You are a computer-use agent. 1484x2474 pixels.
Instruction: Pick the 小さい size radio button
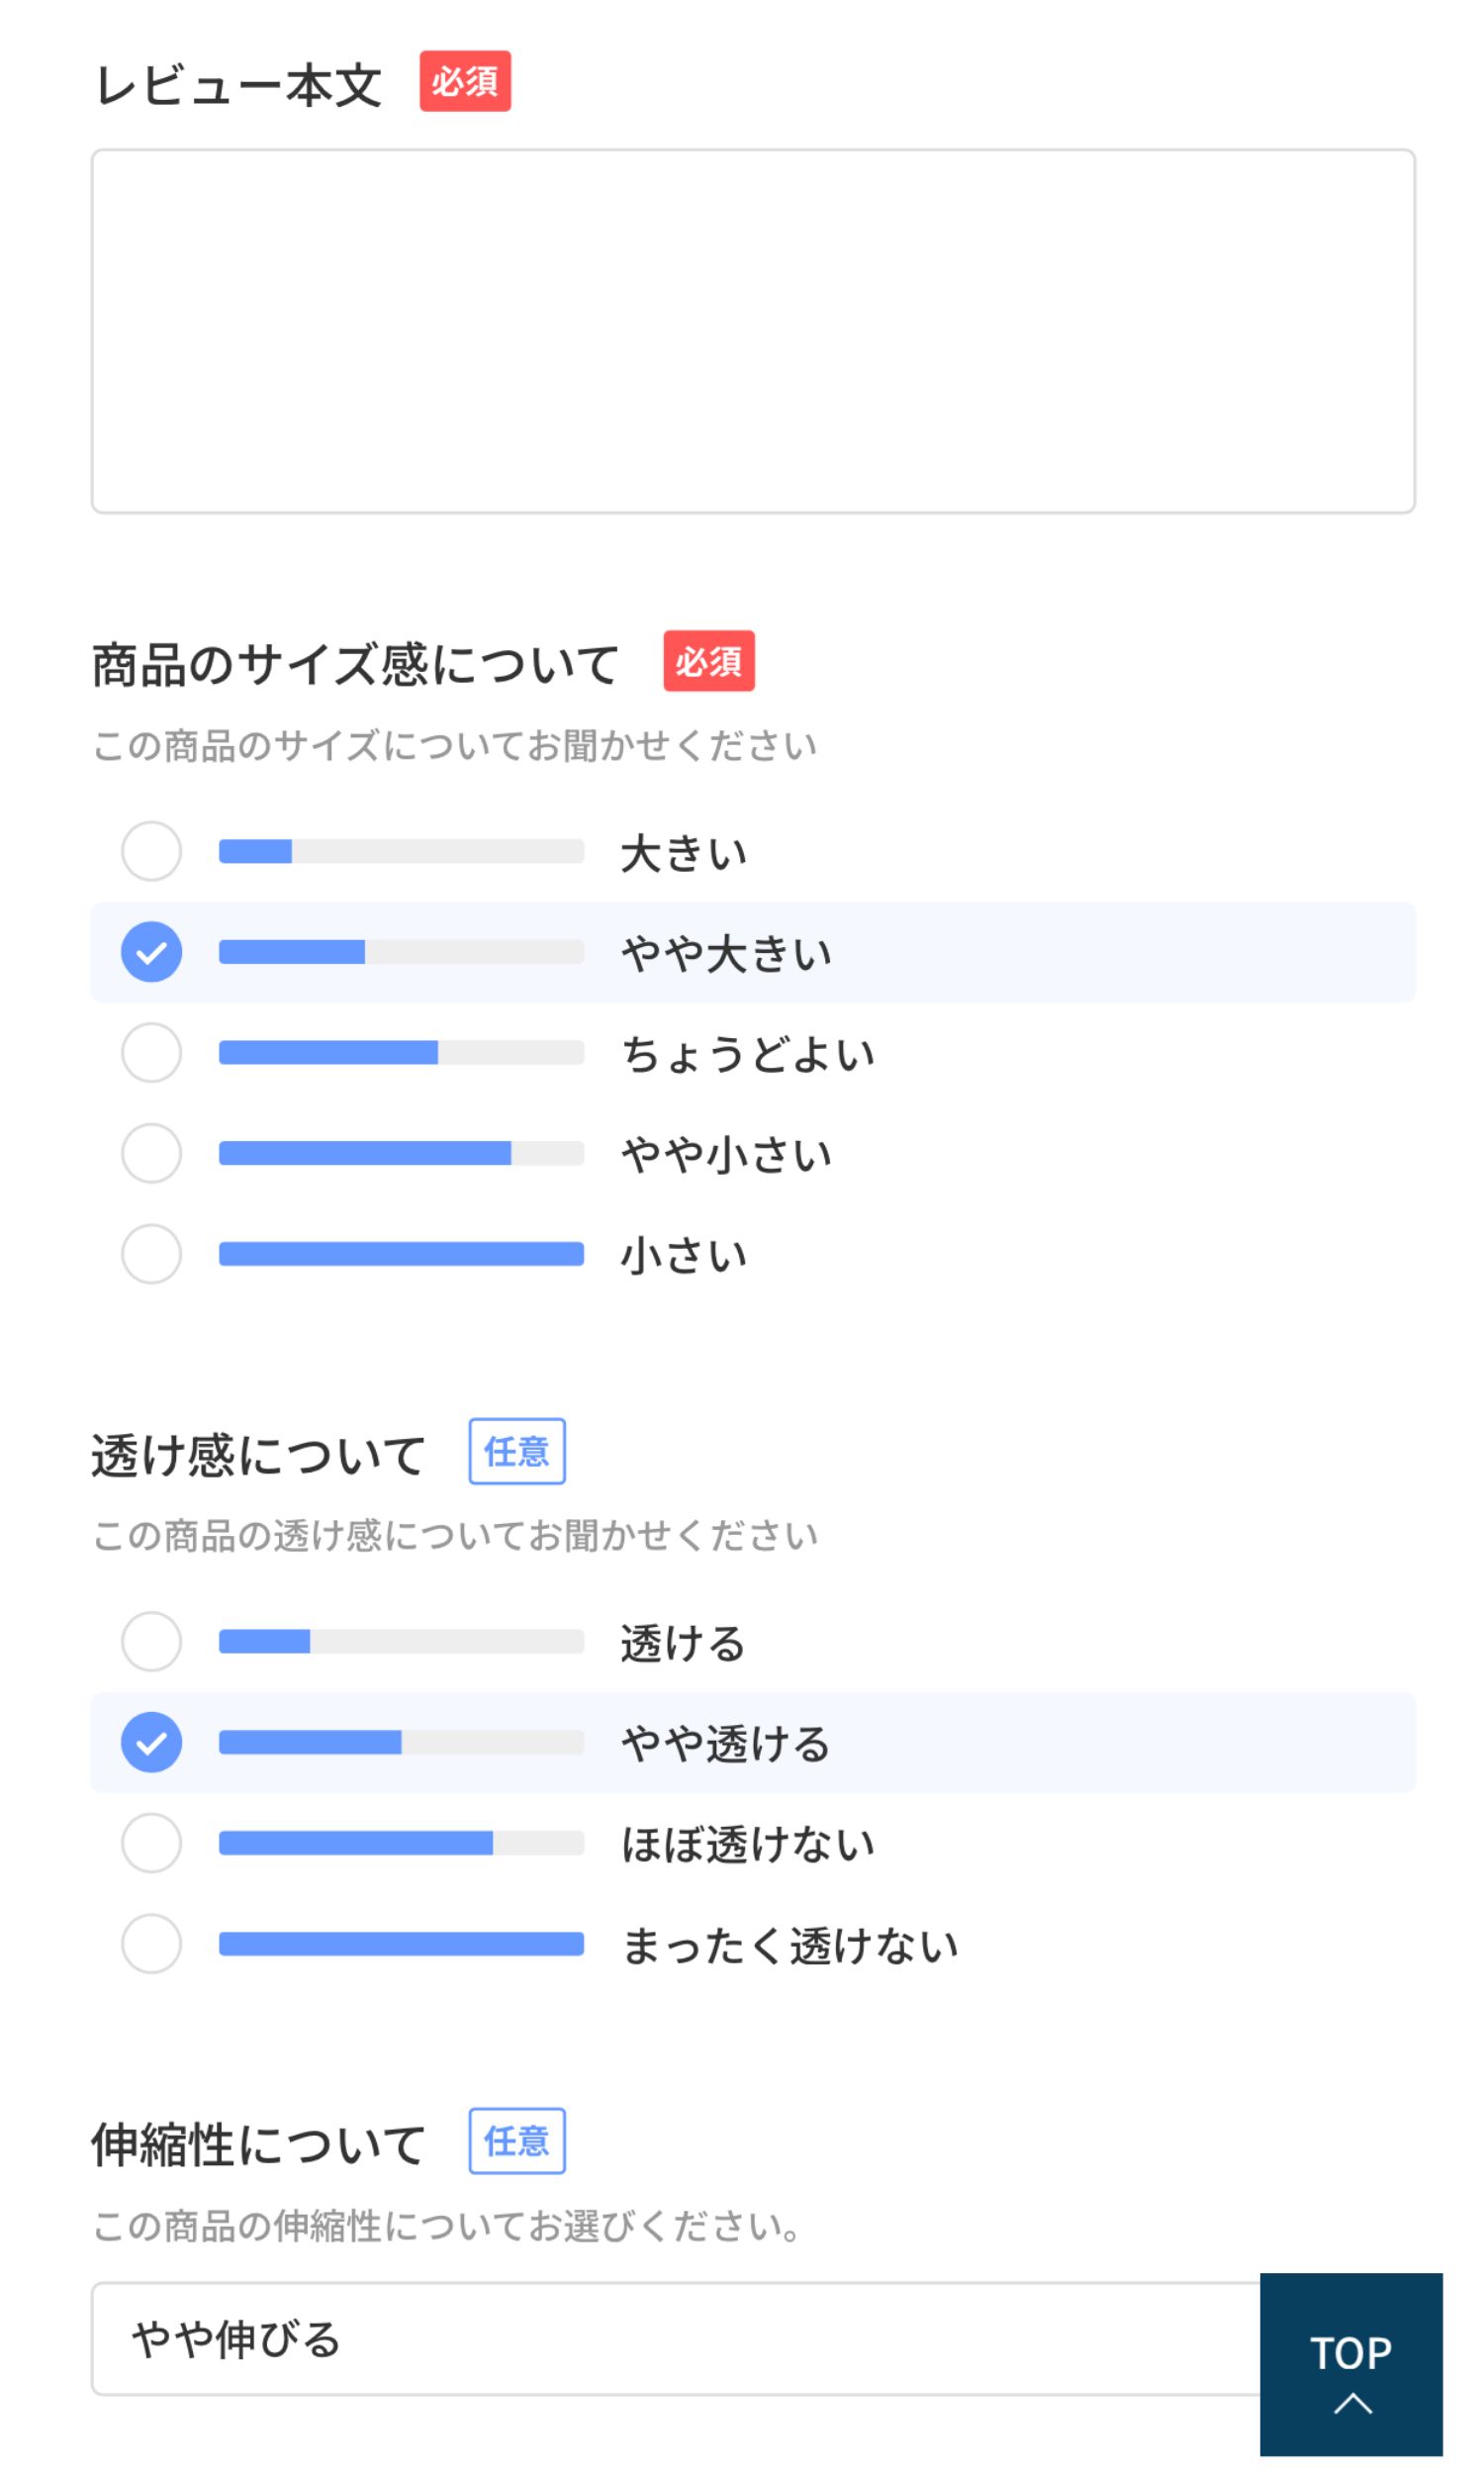click(151, 1253)
